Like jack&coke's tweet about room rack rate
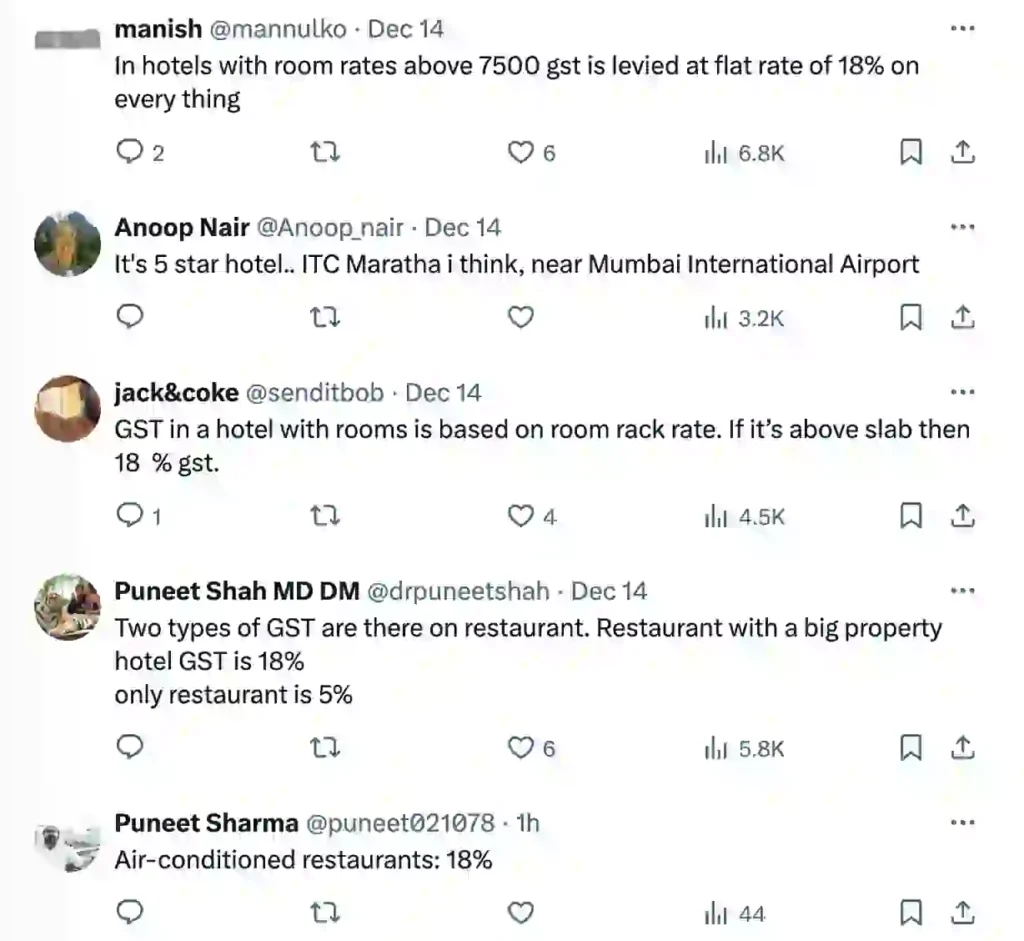The width and height of the screenshot is (1024, 941). (x=519, y=516)
